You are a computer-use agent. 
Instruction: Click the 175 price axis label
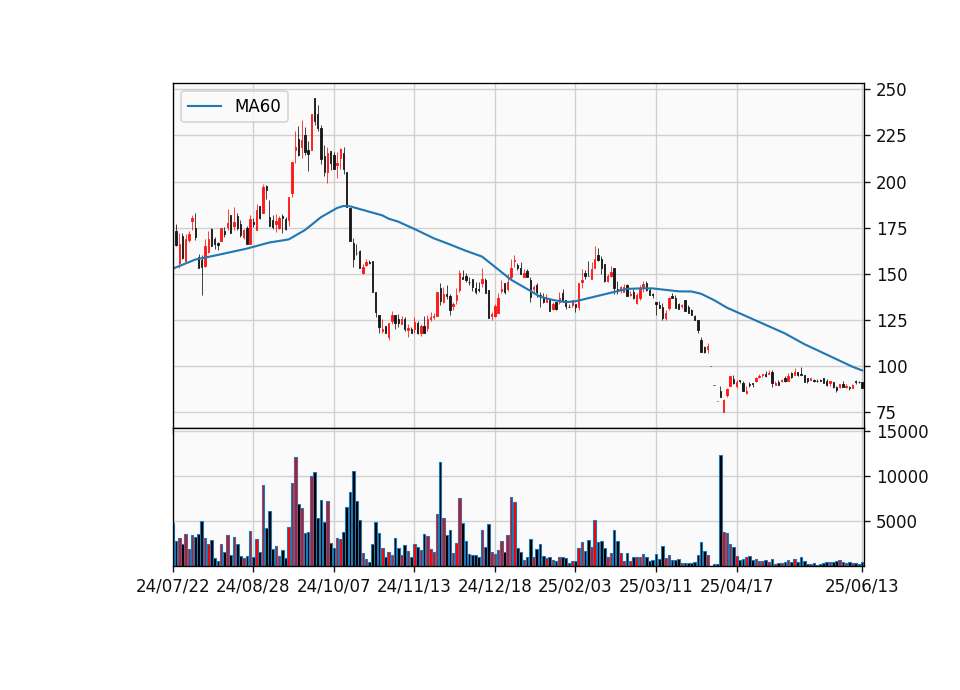891,229
